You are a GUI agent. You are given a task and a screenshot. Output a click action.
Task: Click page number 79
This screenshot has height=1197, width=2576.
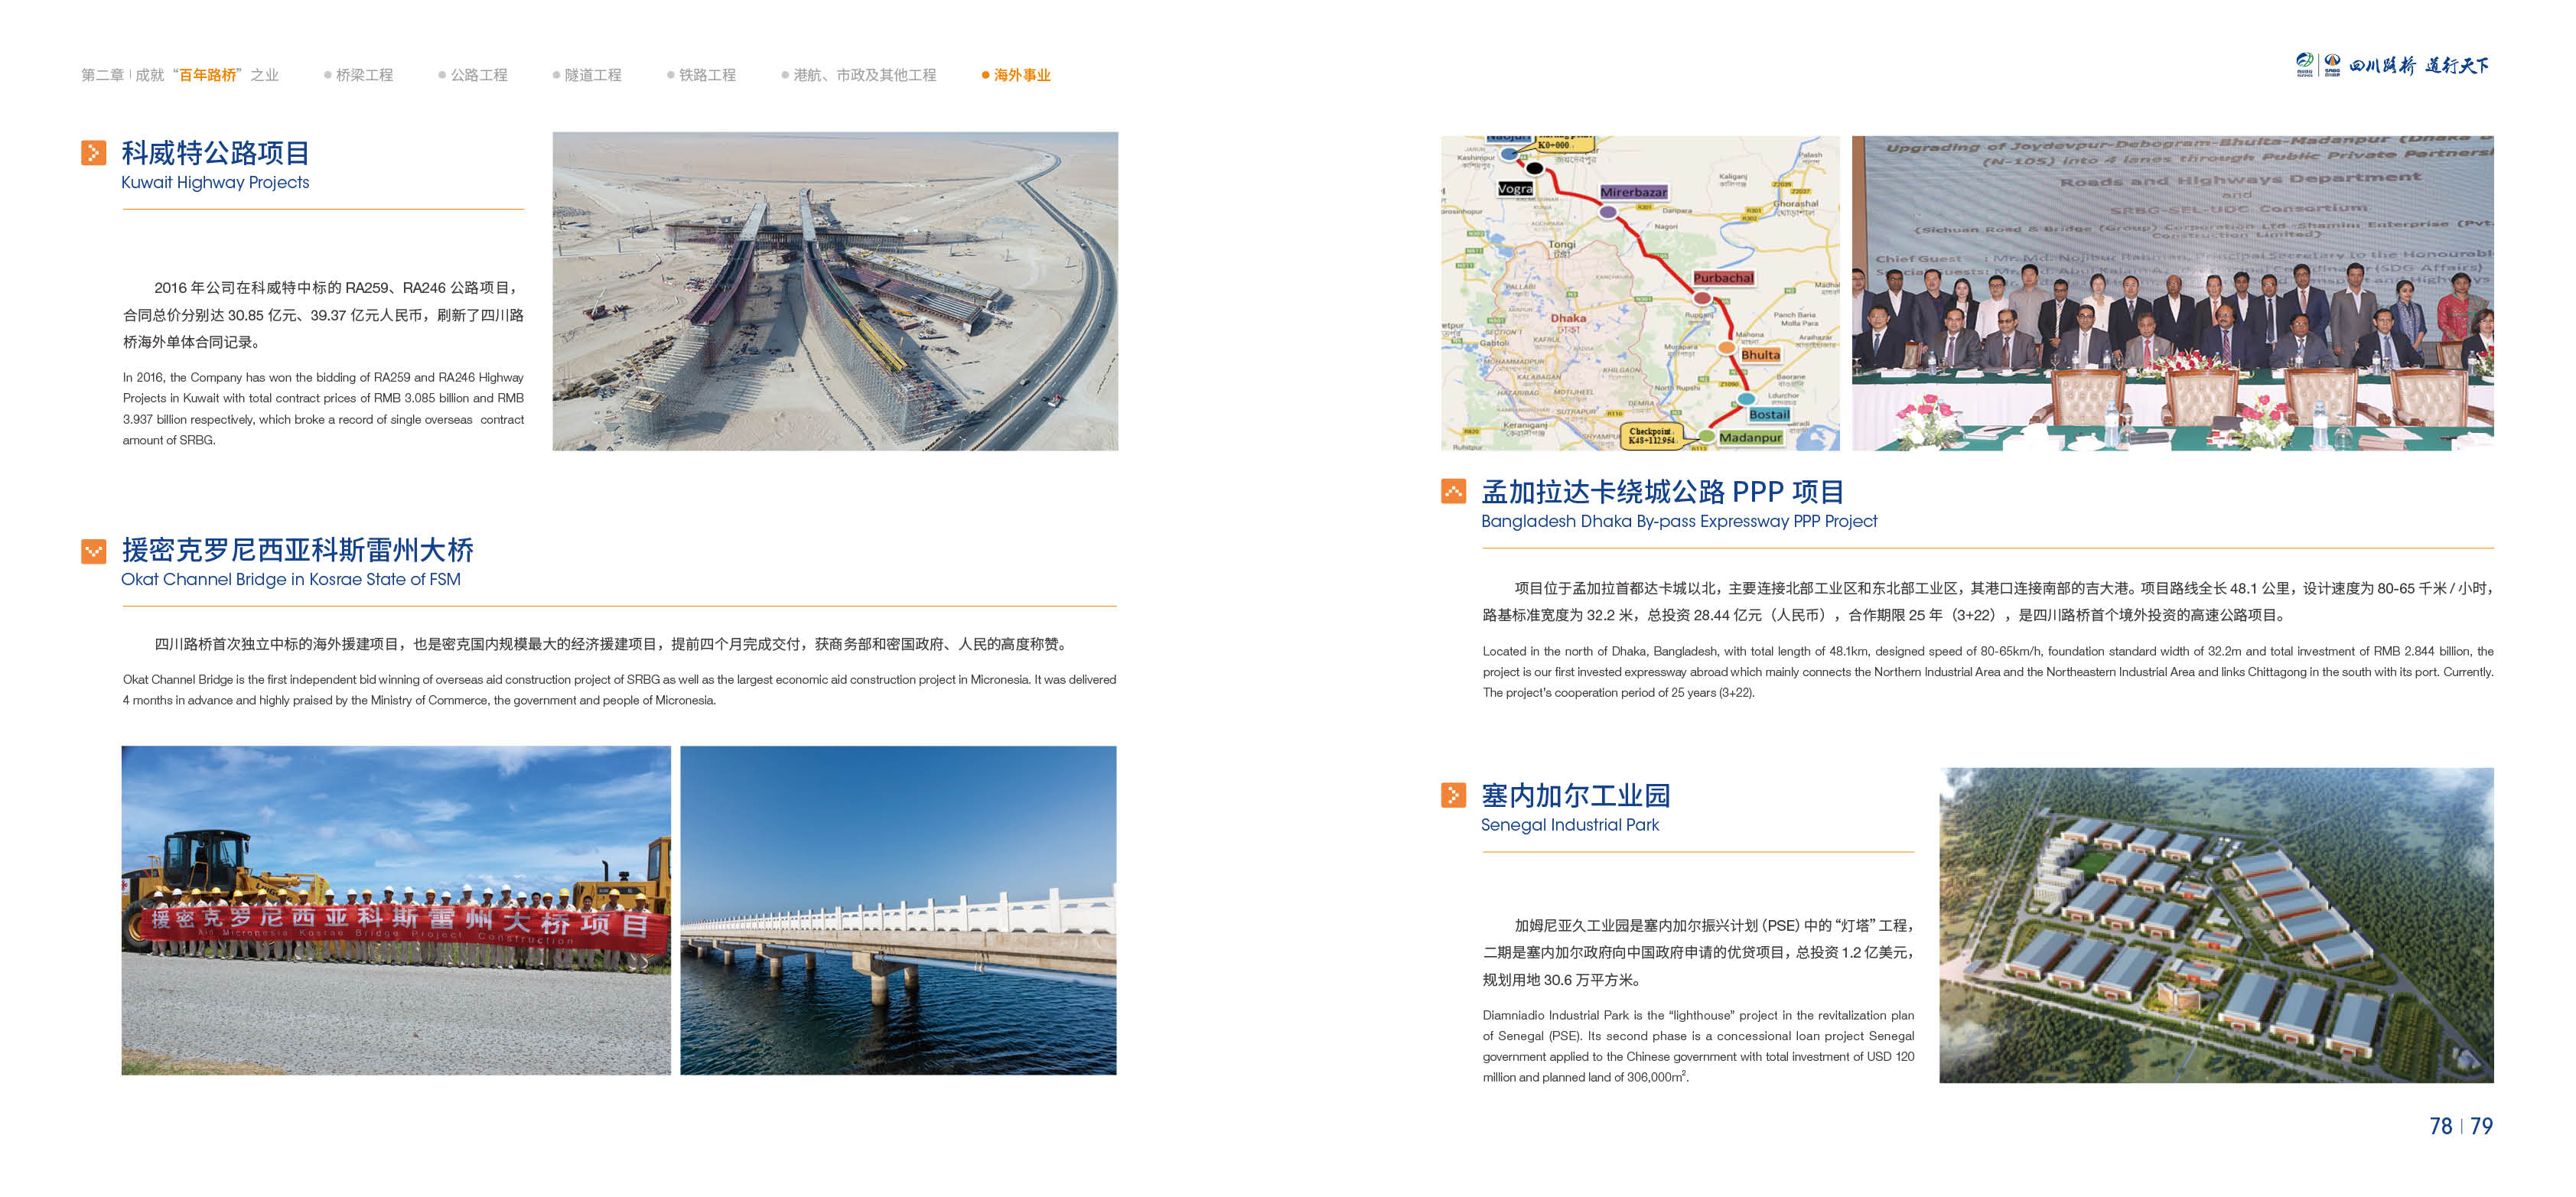[2481, 1126]
